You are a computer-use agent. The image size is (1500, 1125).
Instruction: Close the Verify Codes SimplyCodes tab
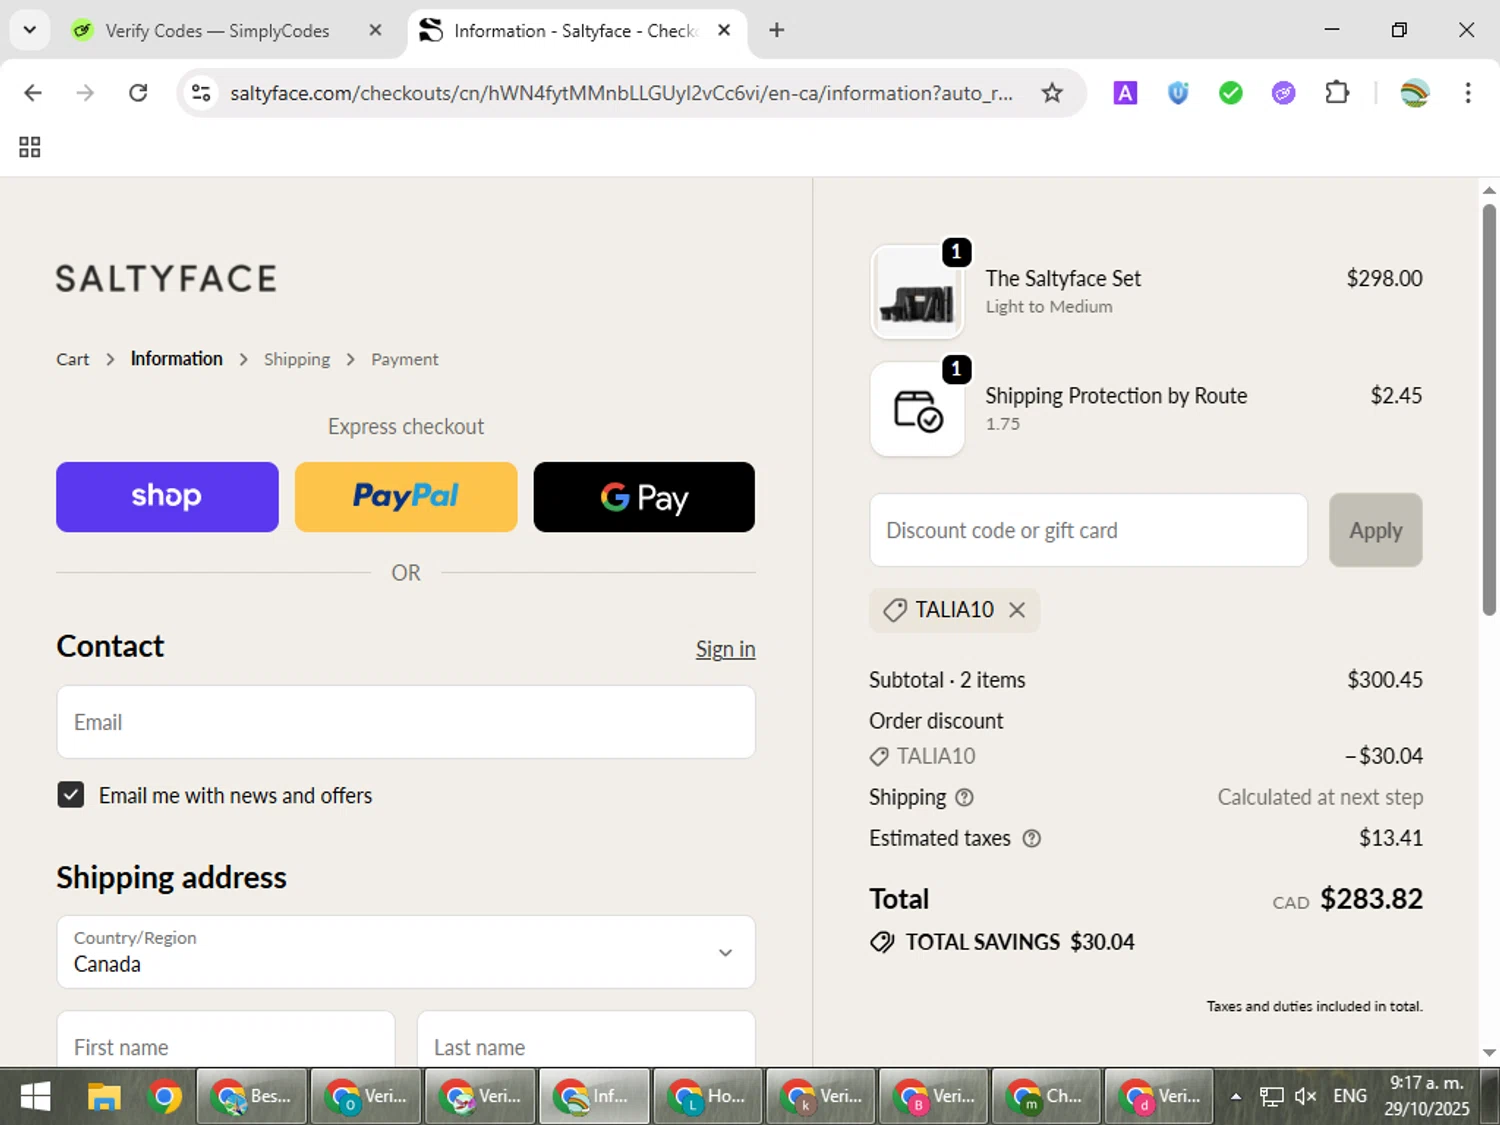[x=375, y=30]
